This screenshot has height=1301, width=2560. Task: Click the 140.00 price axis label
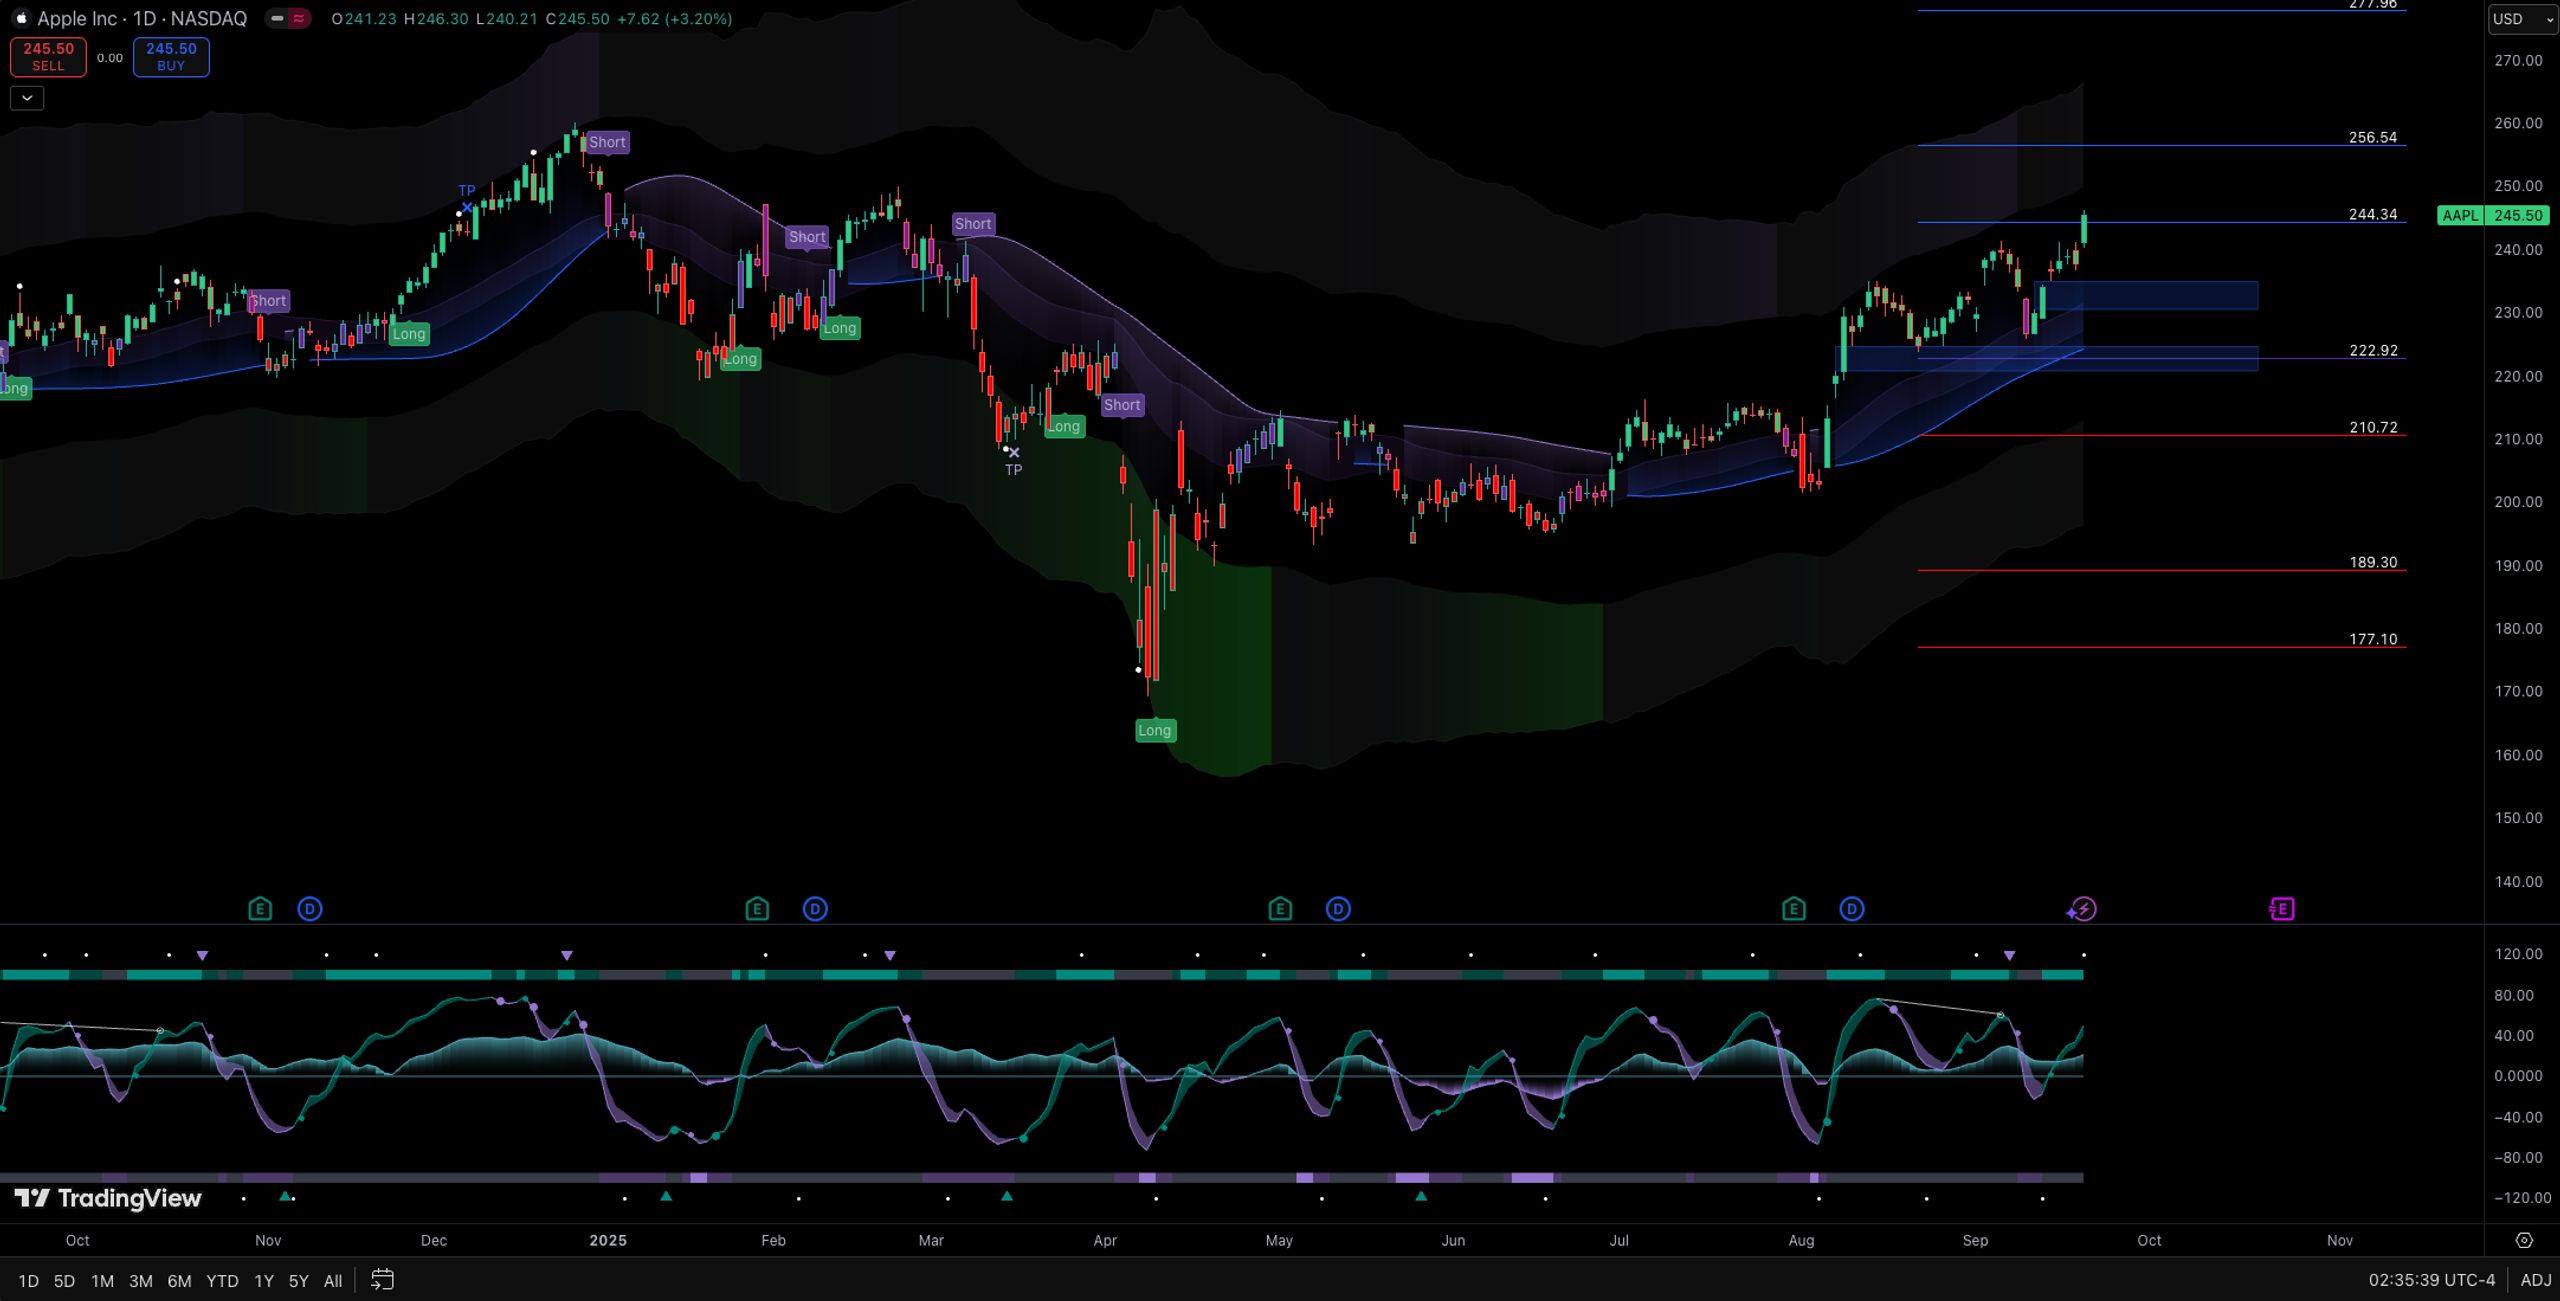coord(2518,881)
